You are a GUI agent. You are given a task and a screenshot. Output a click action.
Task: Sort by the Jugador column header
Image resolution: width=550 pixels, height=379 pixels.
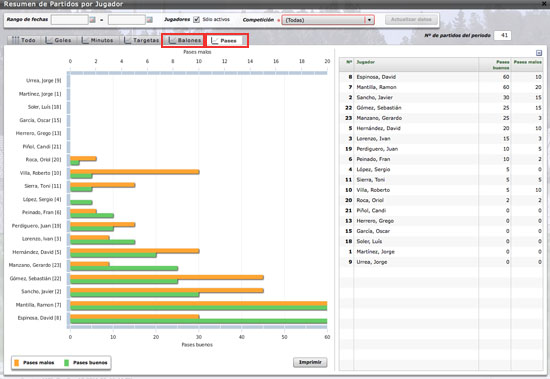416,65
